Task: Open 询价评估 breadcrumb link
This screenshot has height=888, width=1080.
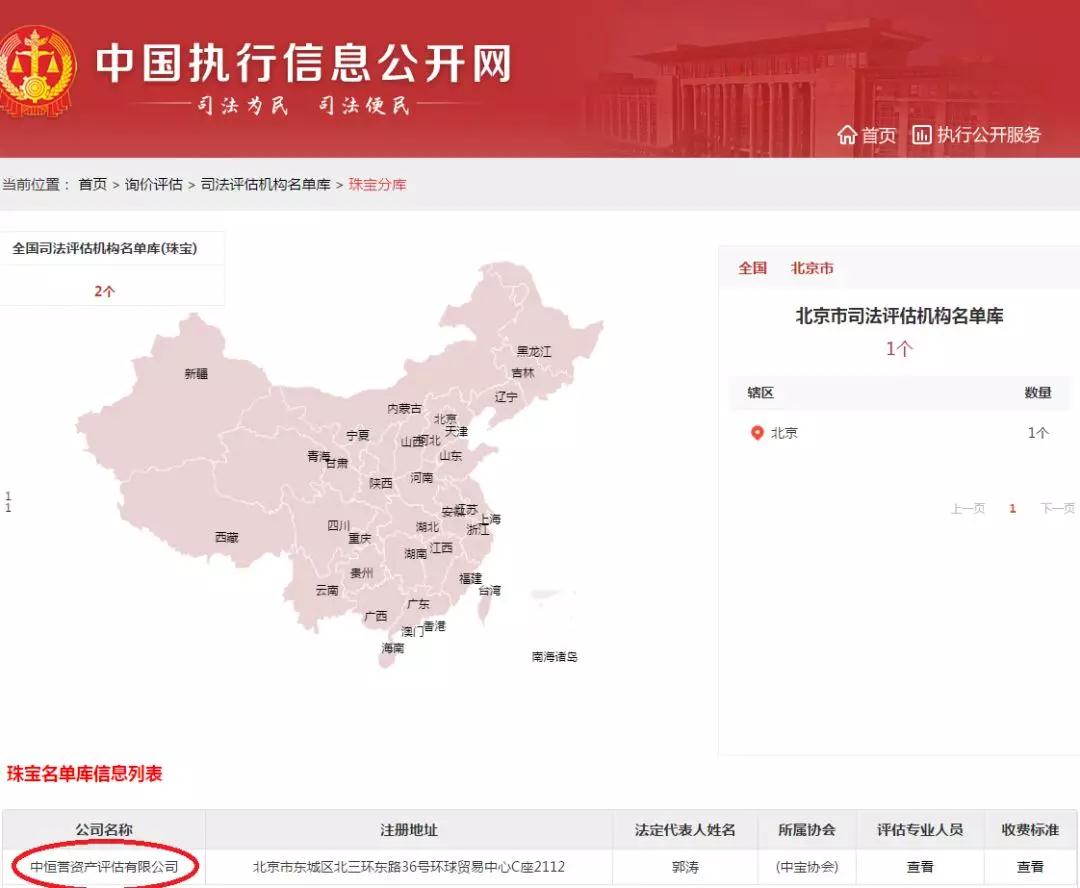Action: [x=154, y=184]
